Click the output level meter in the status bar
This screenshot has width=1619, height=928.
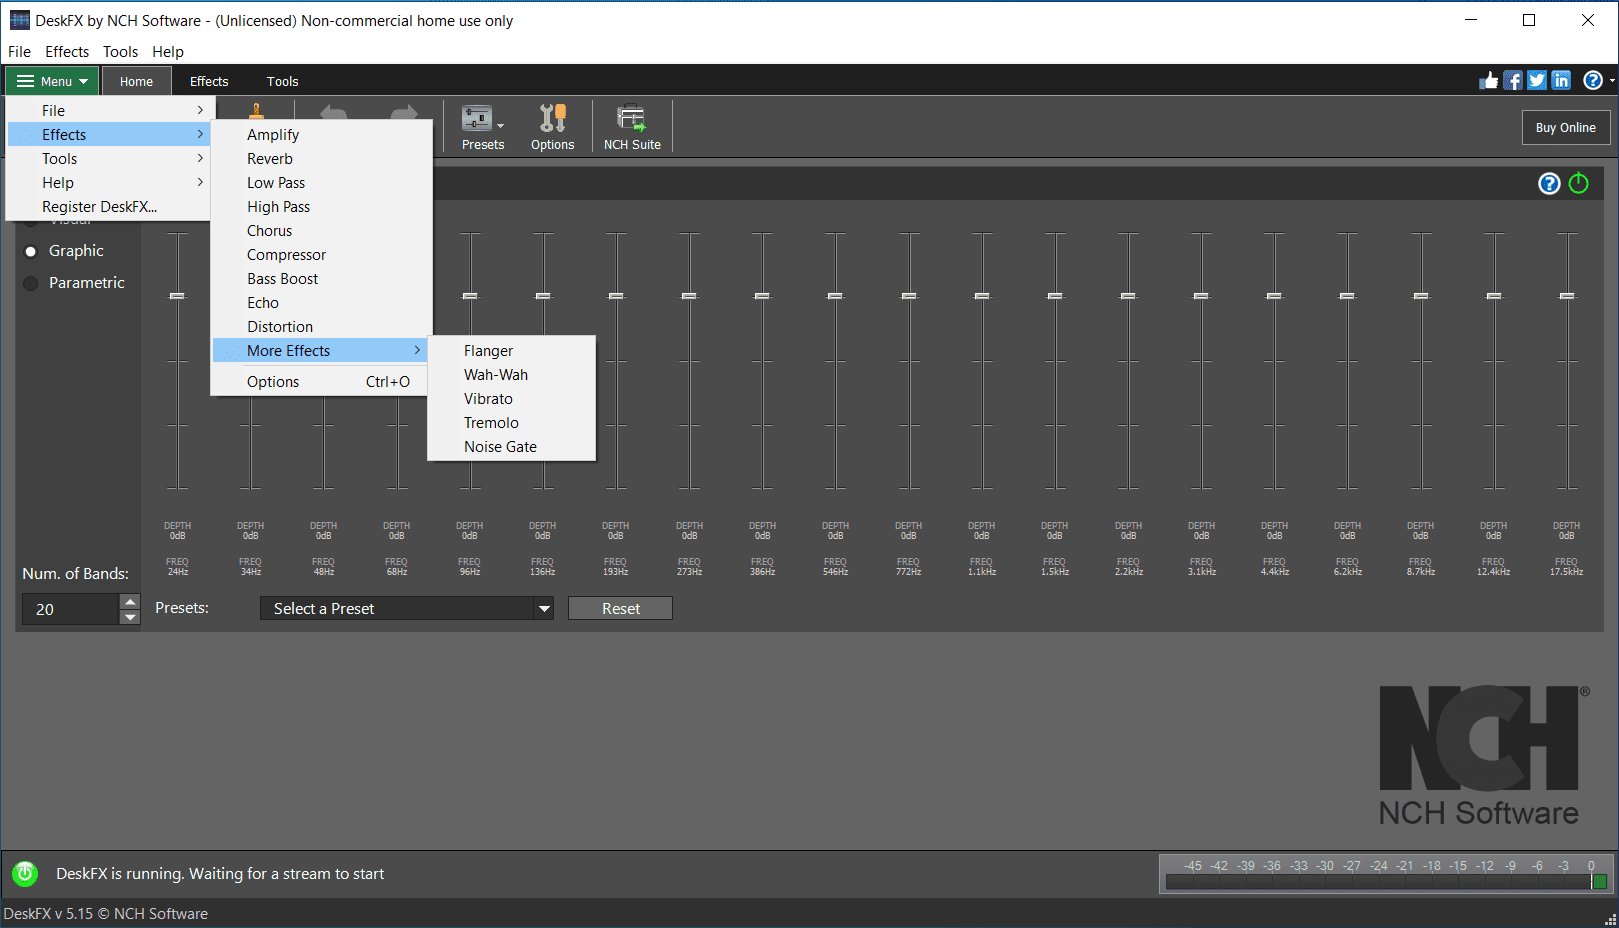pyautogui.click(x=1386, y=874)
